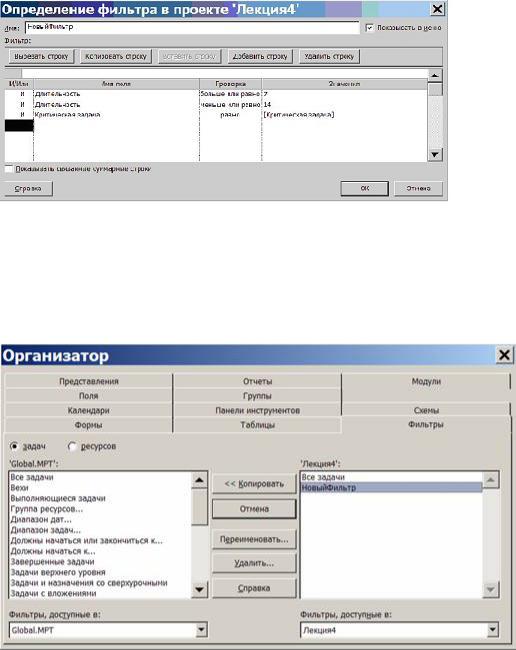Switch to 'Поля' tab
The image size is (516, 650).
coord(89,396)
